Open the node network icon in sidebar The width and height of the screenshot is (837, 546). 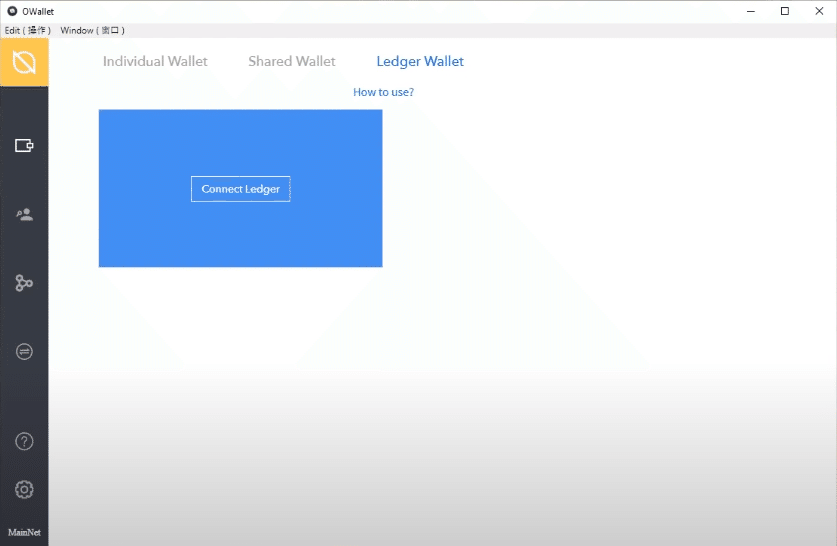coord(24,283)
